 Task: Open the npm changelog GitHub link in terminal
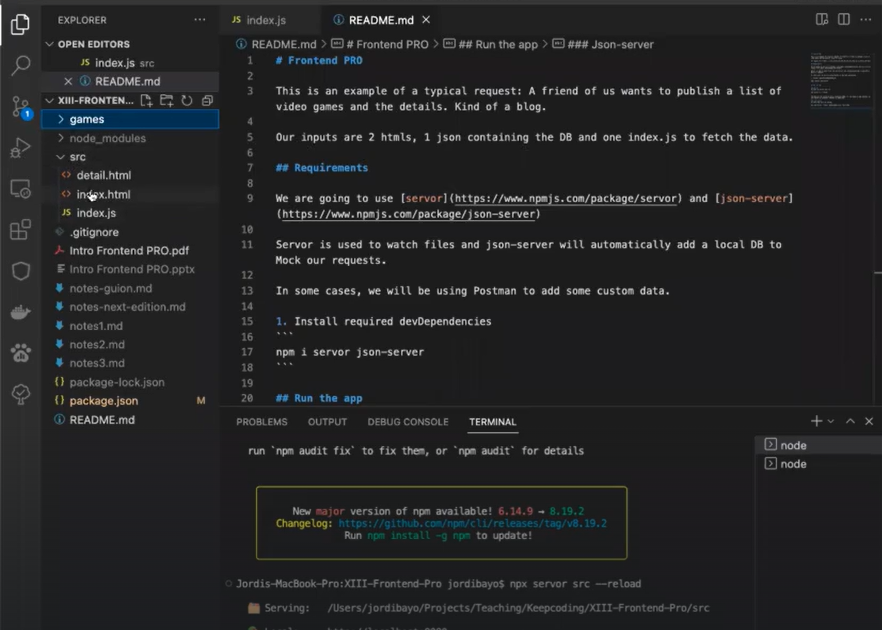(472, 524)
